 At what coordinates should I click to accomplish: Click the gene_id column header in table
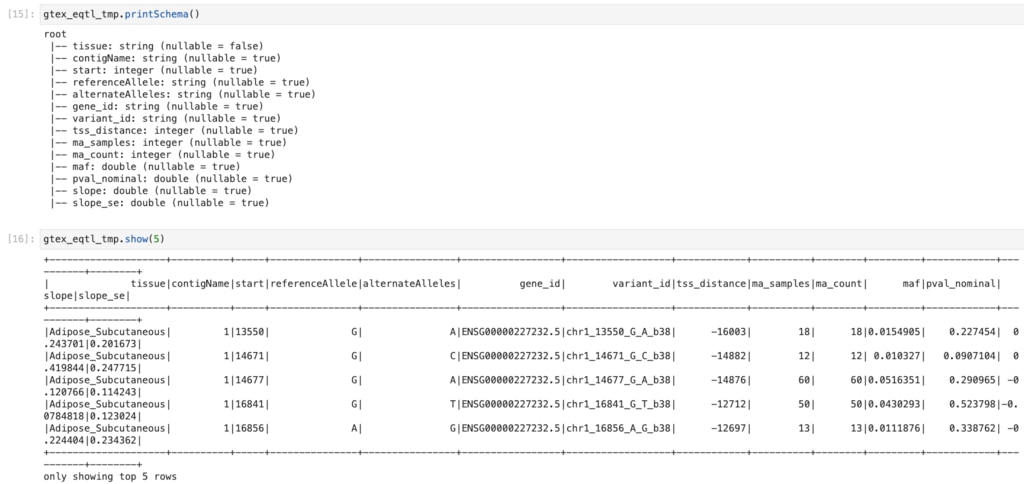coord(541,283)
